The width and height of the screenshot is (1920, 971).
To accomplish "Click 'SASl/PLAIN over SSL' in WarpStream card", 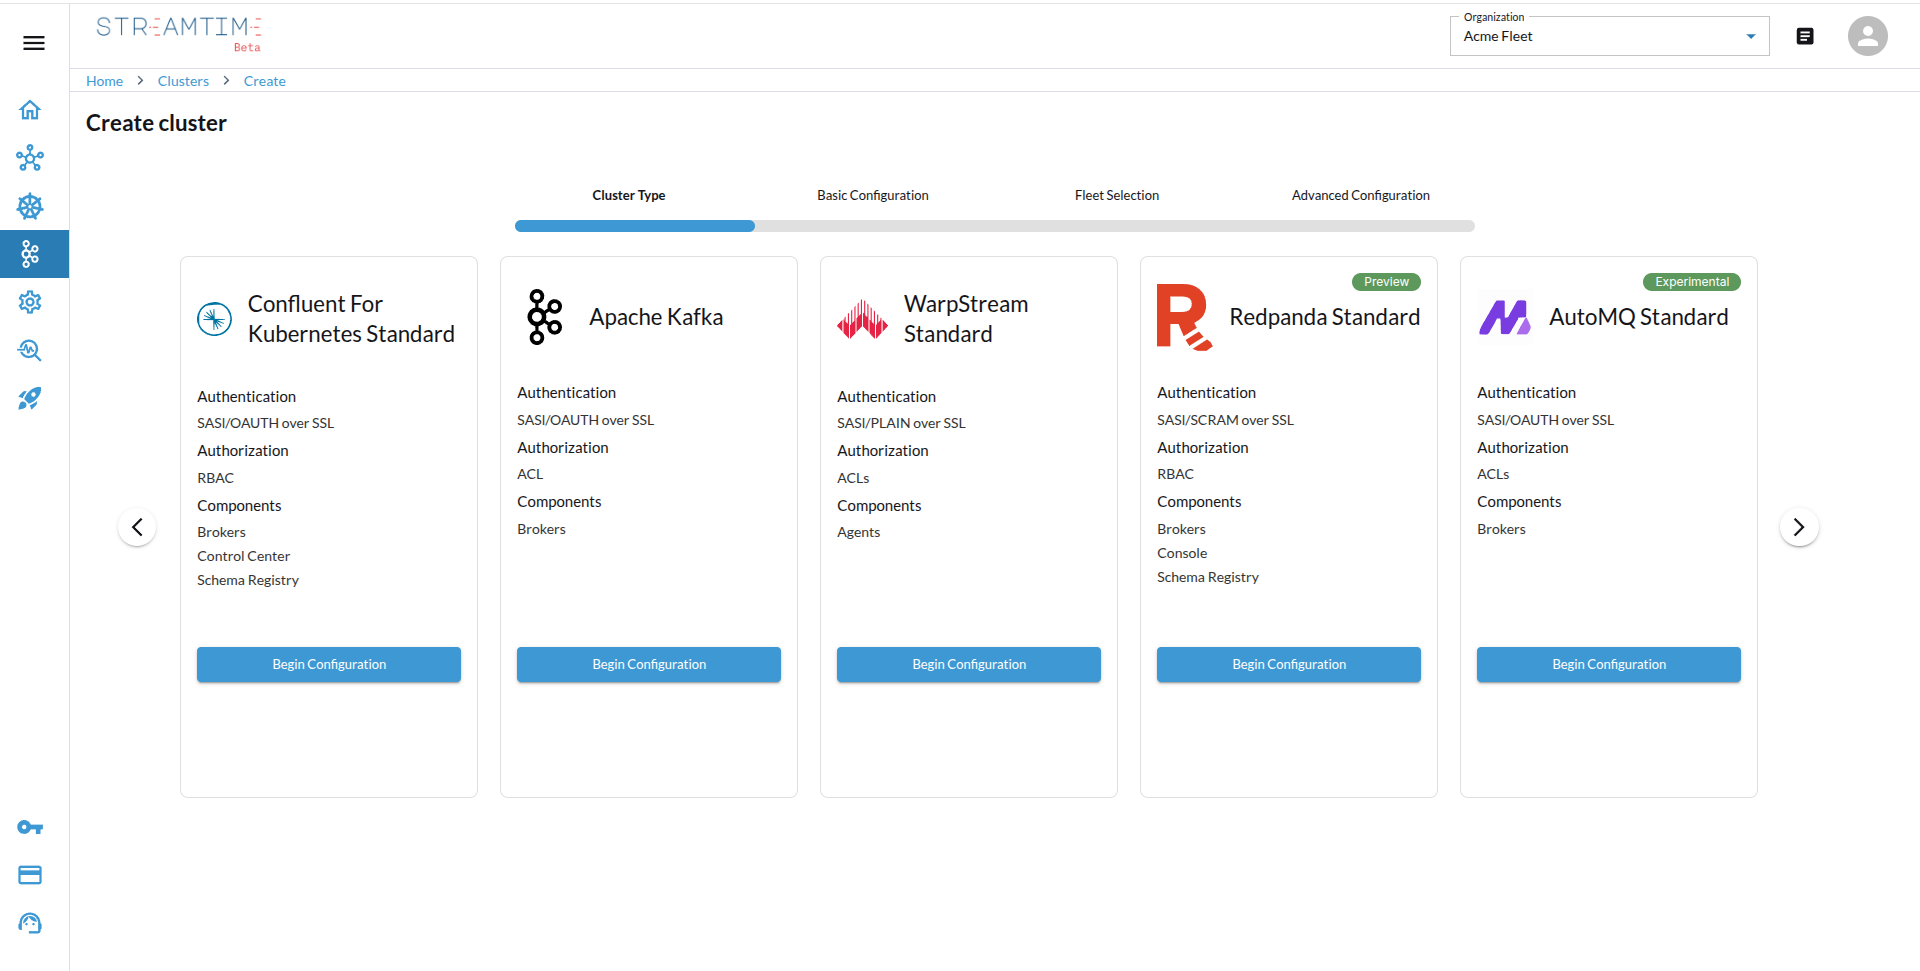I will 901,423.
